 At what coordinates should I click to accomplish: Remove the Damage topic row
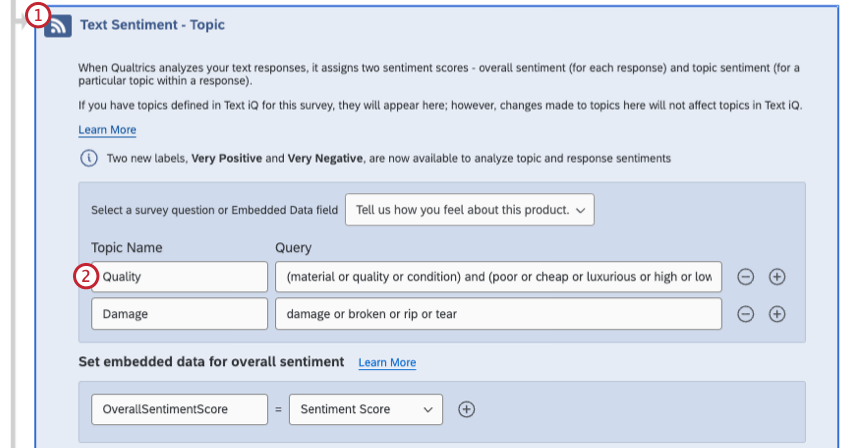tap(746, 314)
